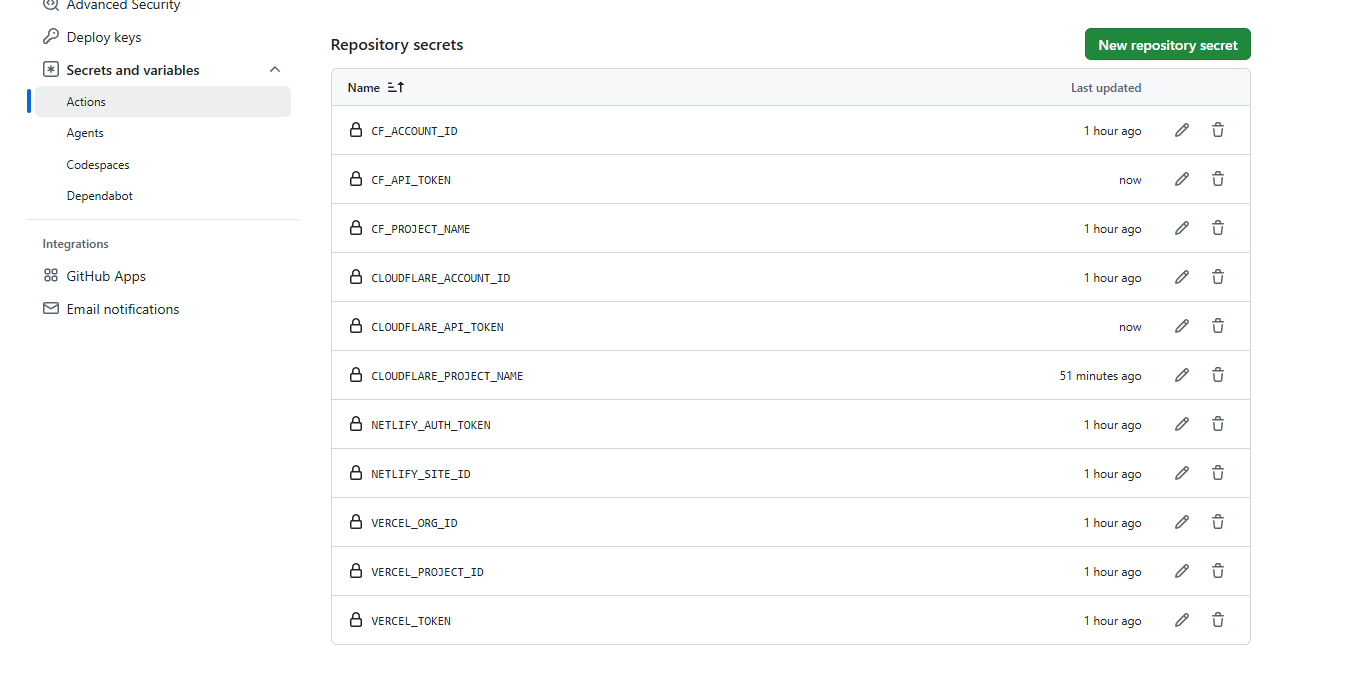Edit the CLOUDFLARE_ACCOUNT_ID secret pencil icon
1354x675 pixels.
tap(1182, 277)
